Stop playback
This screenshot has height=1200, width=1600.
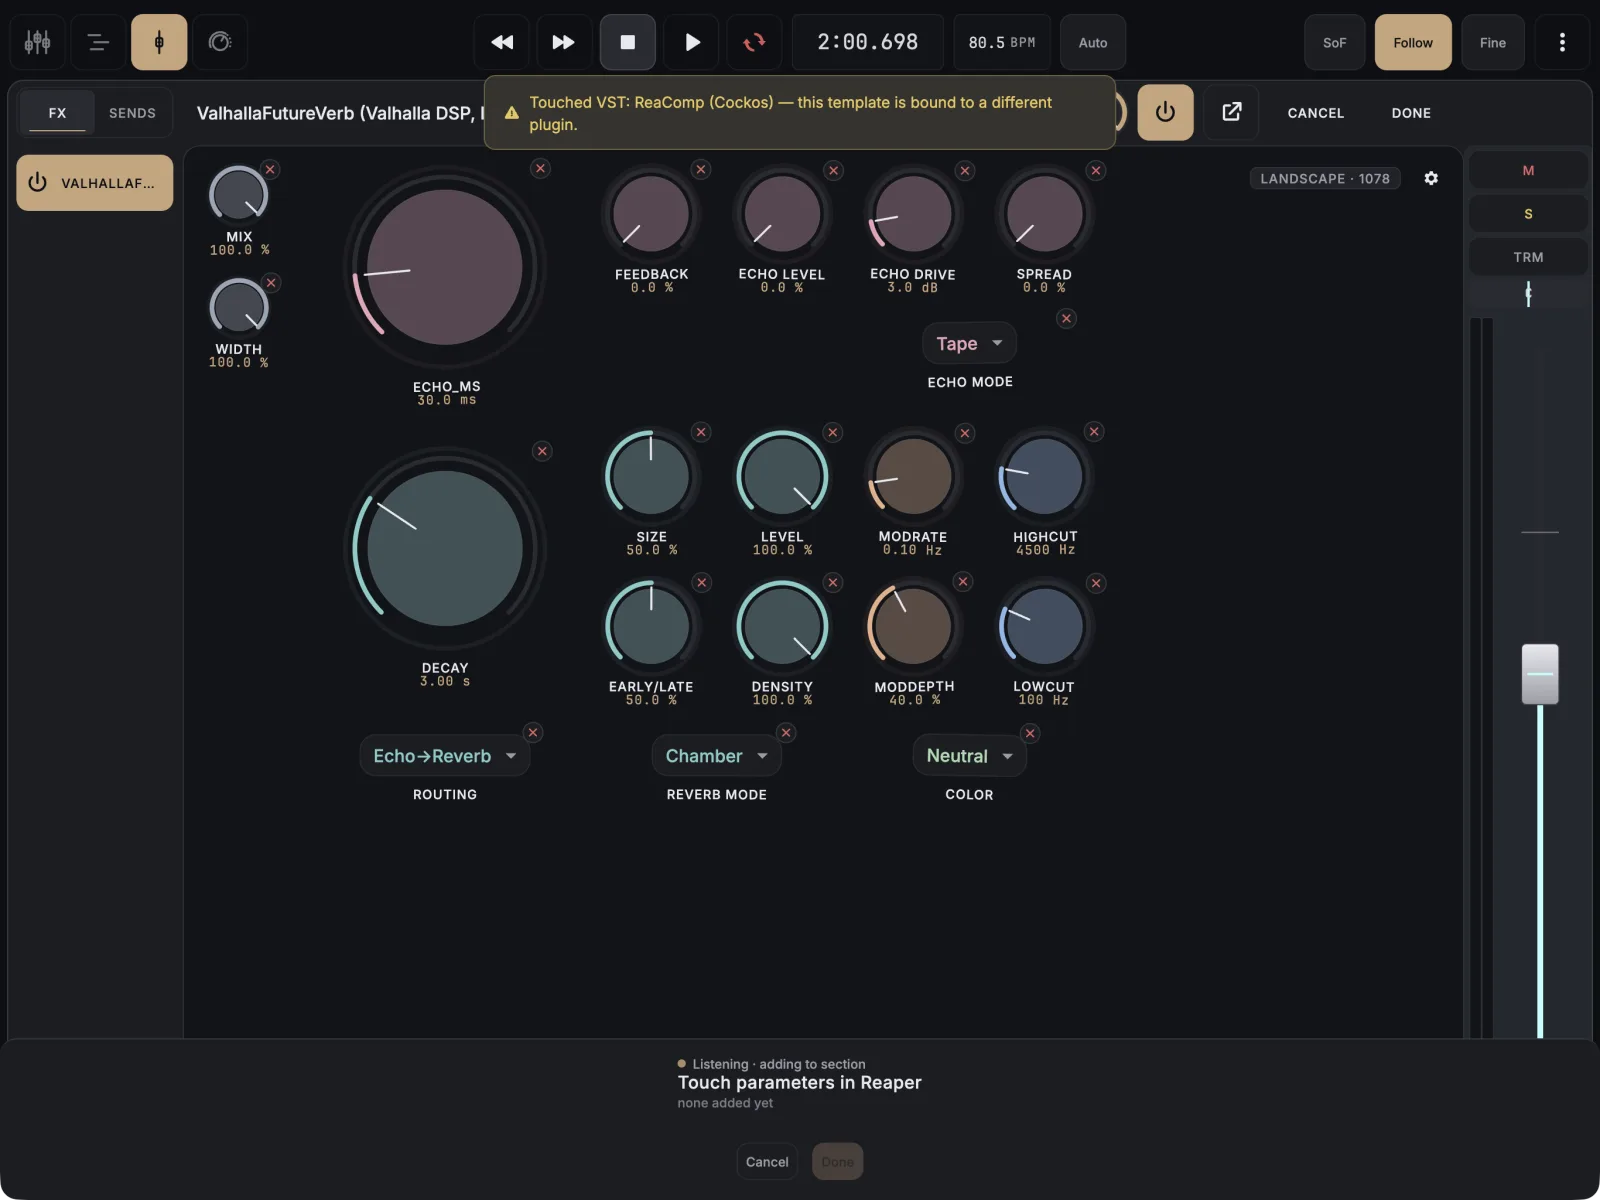tap(628, 42)
